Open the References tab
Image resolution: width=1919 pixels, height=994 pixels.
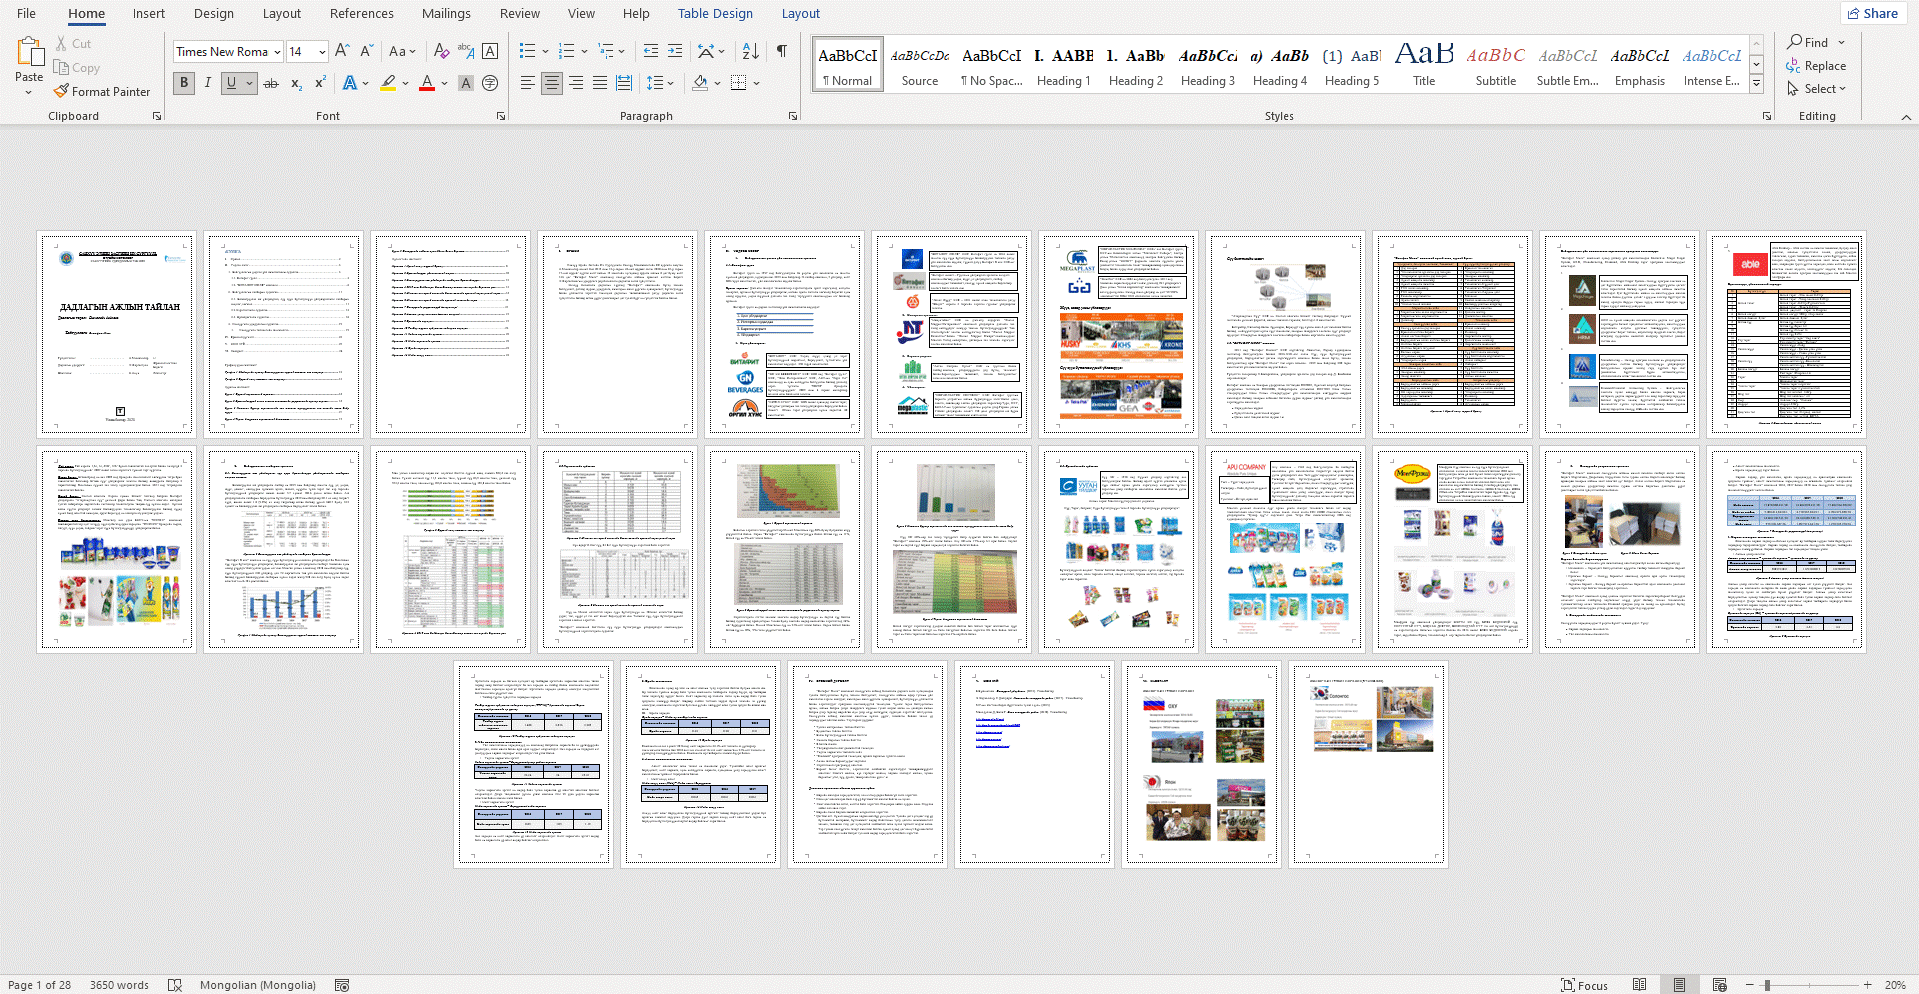361,14
